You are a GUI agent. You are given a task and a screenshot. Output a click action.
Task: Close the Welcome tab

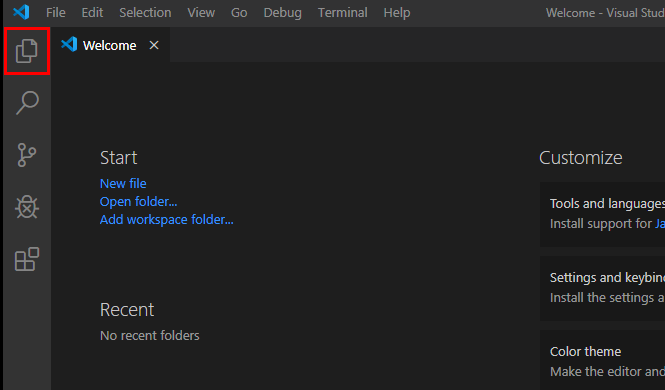point(154,45)
